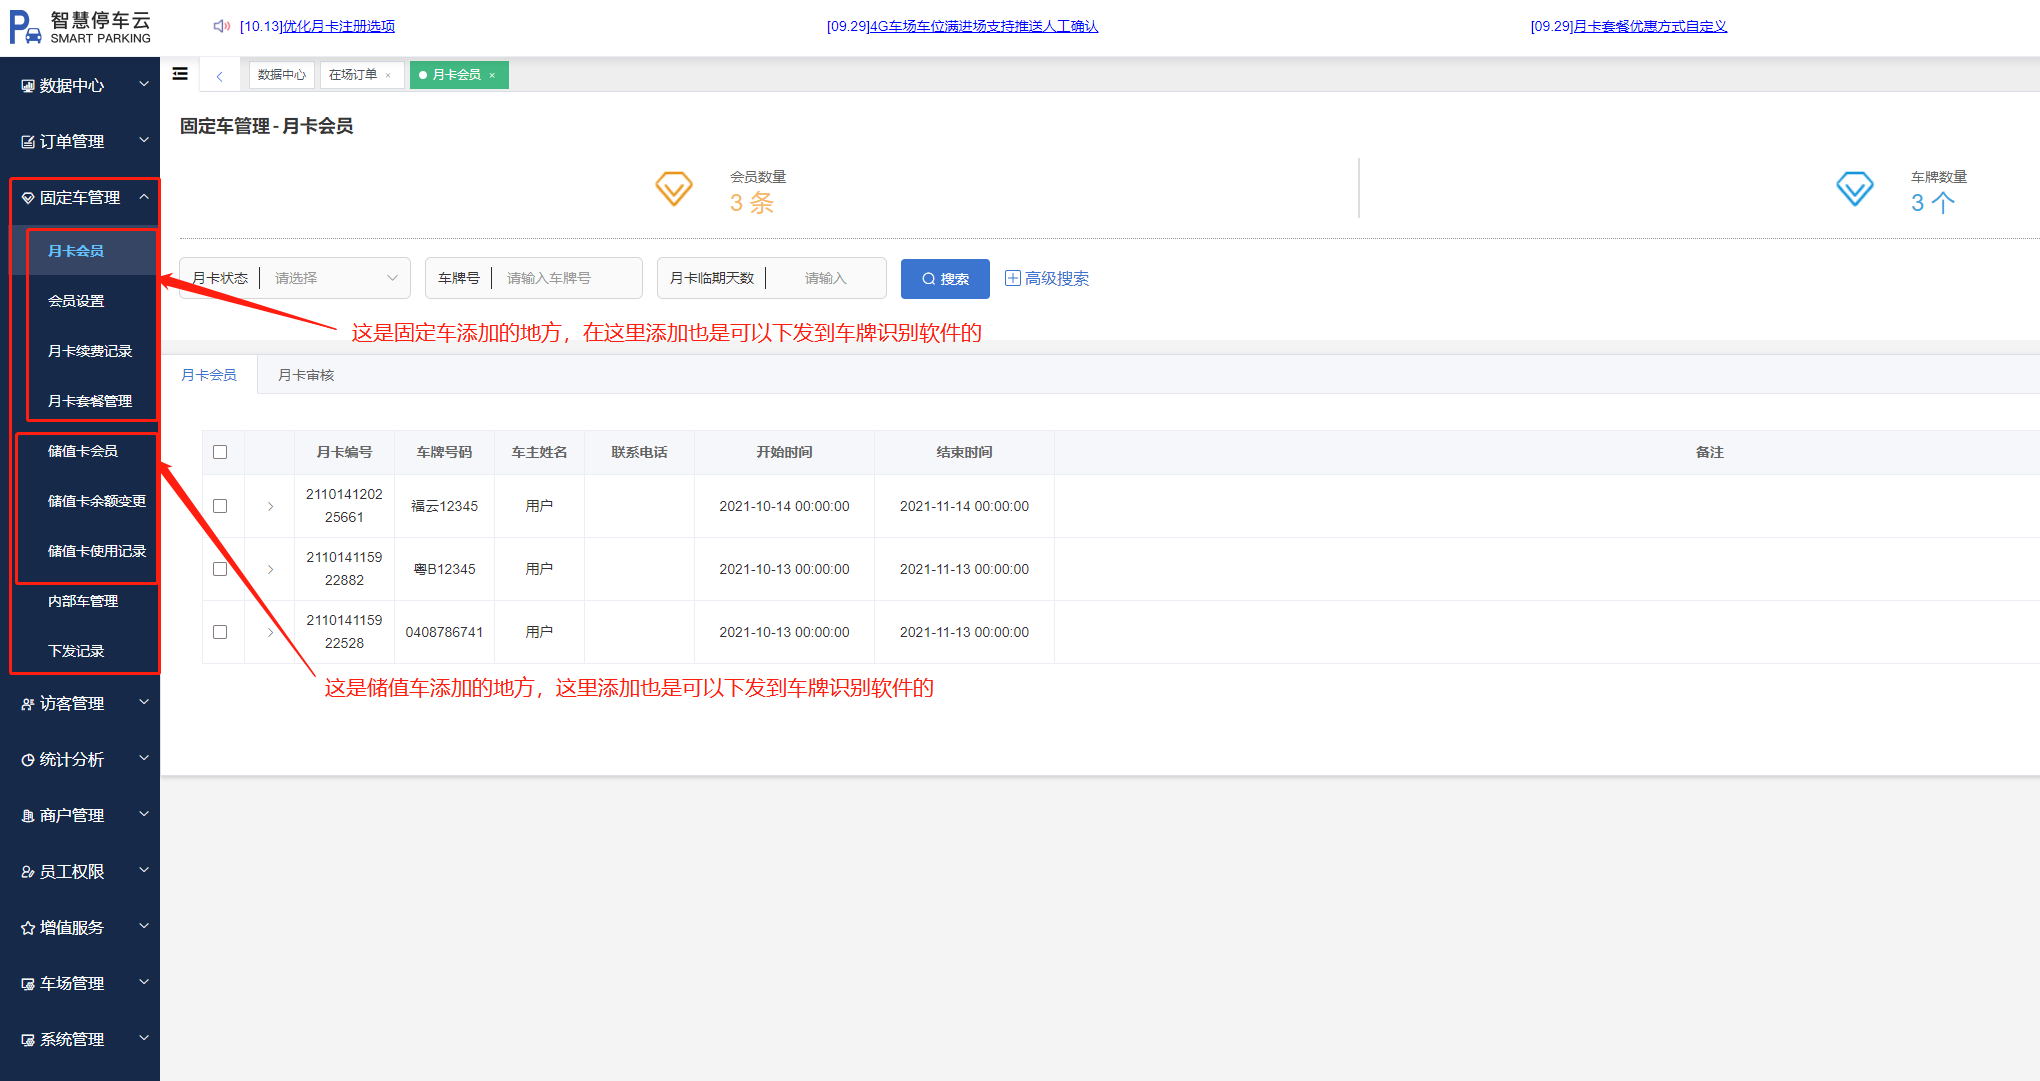This screenshot has height=1081, width=2040.
Task: Click the 员工权限 sidebar user icon
Action: [28, 872]
